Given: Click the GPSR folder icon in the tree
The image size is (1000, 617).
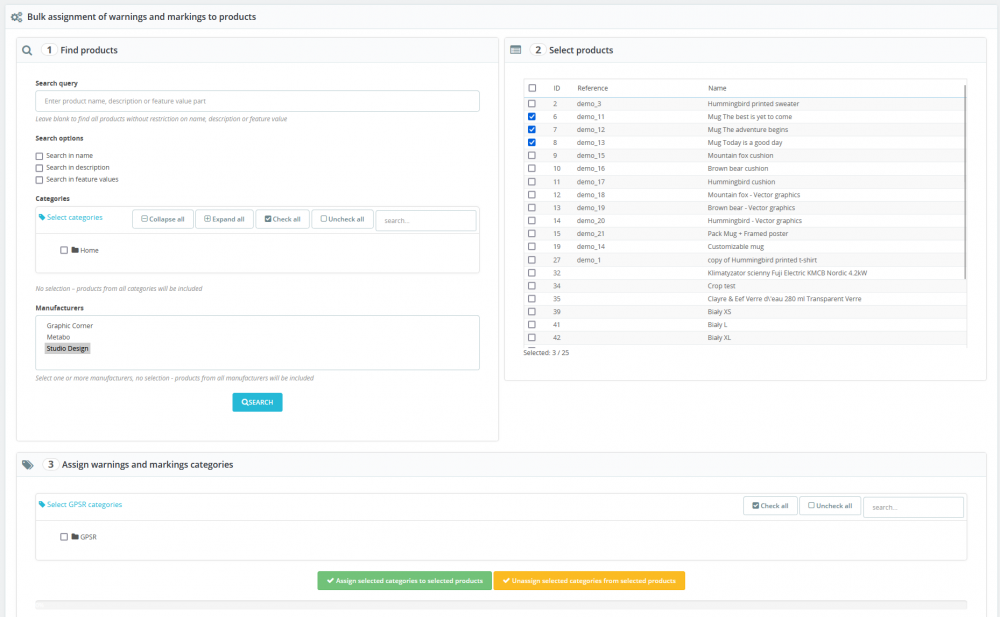Looking at the screenshot, I should [75, 537].
